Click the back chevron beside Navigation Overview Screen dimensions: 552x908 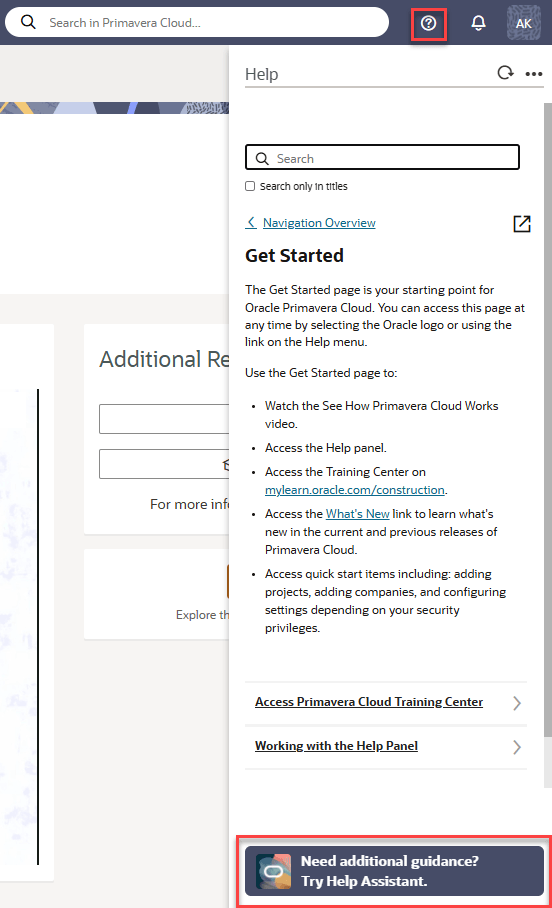[251, 222]
